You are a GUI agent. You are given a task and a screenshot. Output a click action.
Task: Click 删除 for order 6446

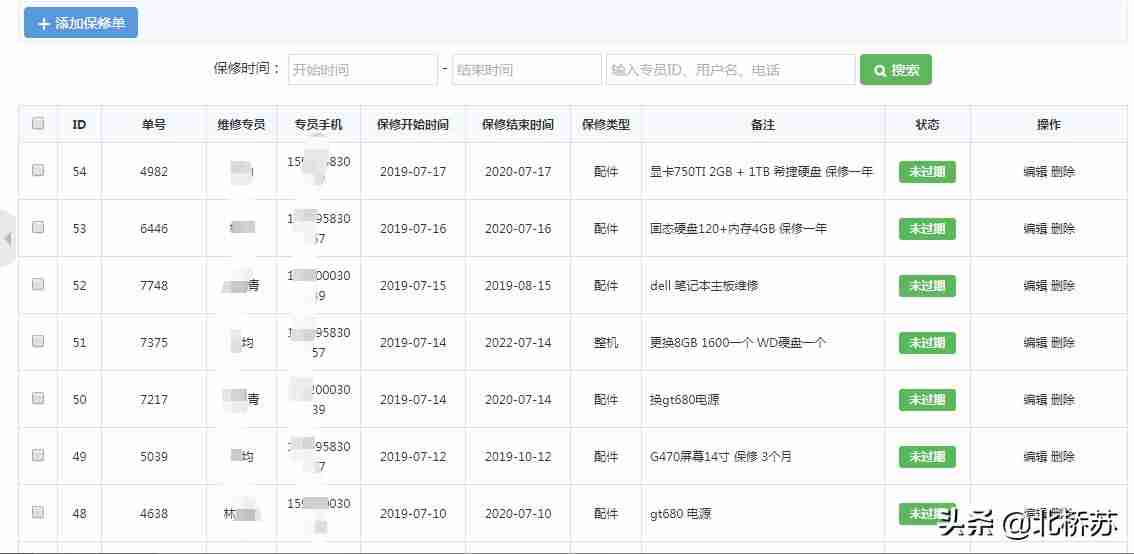(1063, 229)
